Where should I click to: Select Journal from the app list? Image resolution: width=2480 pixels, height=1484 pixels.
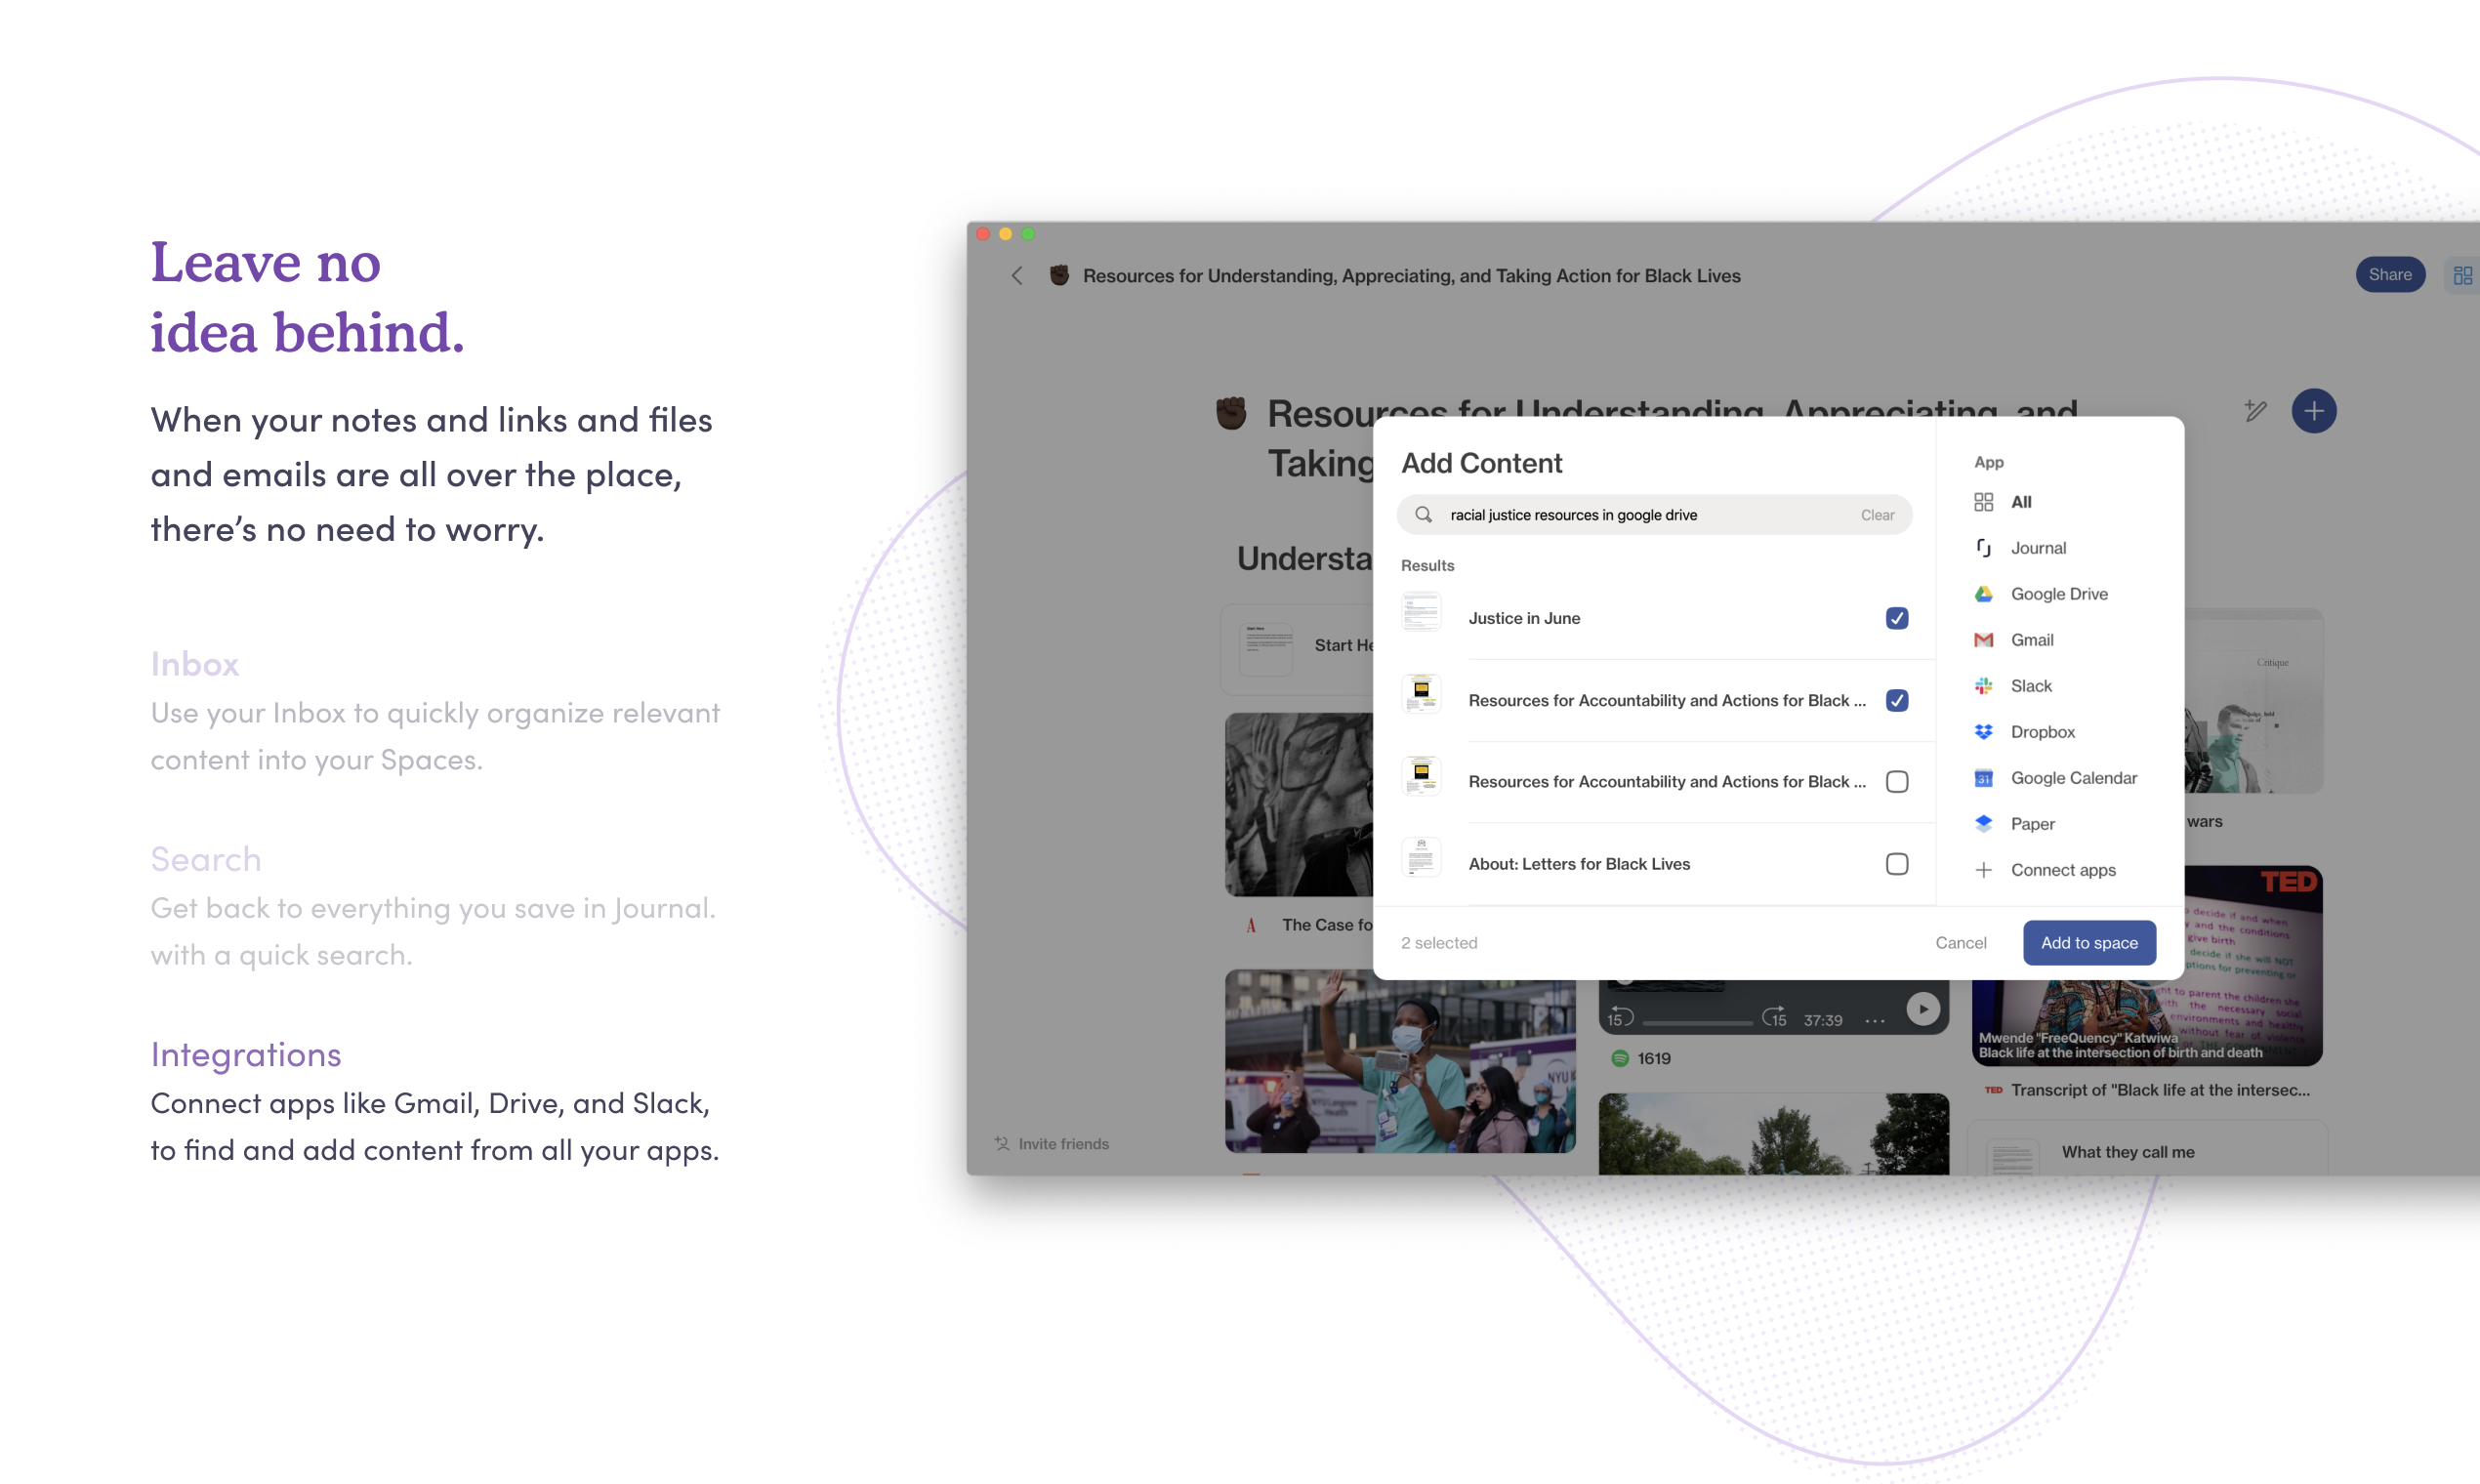pos(2036,547)
